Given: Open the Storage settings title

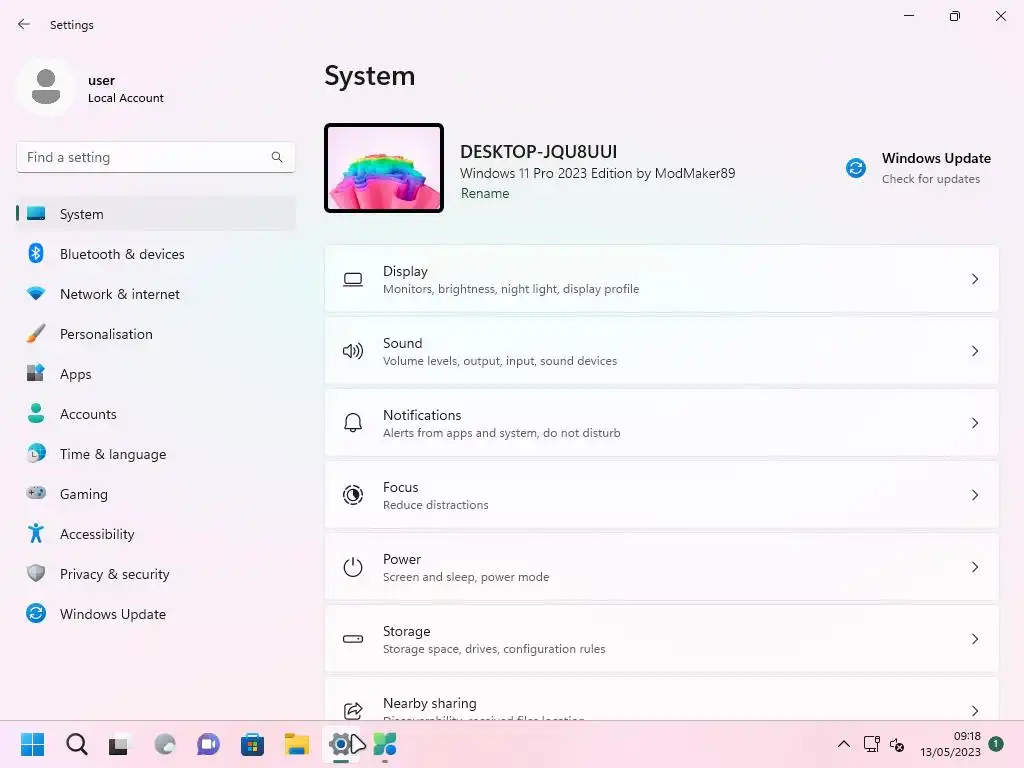Looking at the screenshot, I should click(x=406, y=632).
